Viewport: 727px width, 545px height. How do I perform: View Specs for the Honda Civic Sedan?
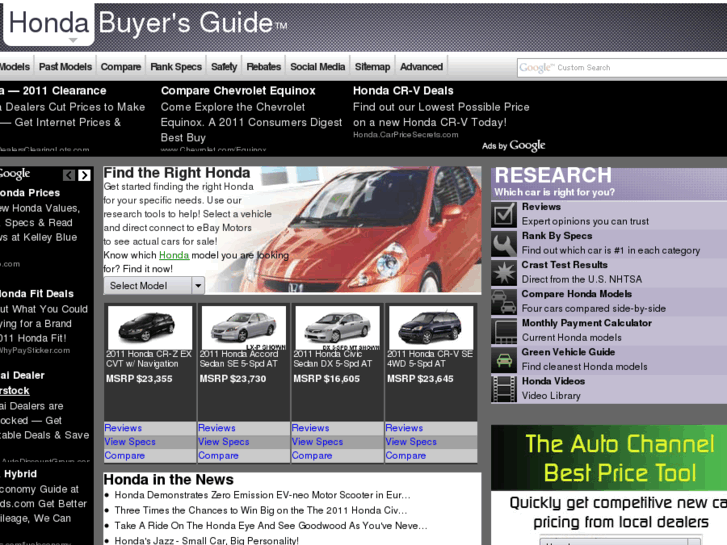(318, 442)
